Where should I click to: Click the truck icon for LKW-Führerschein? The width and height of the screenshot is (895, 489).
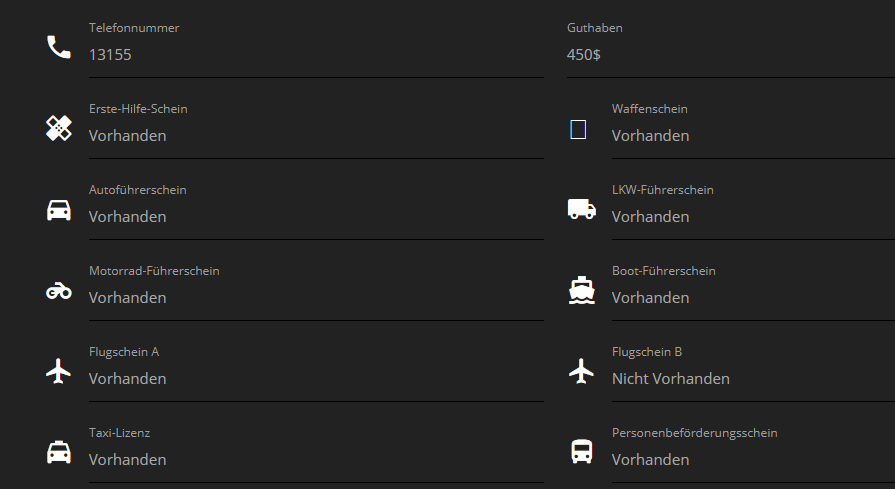581,209
